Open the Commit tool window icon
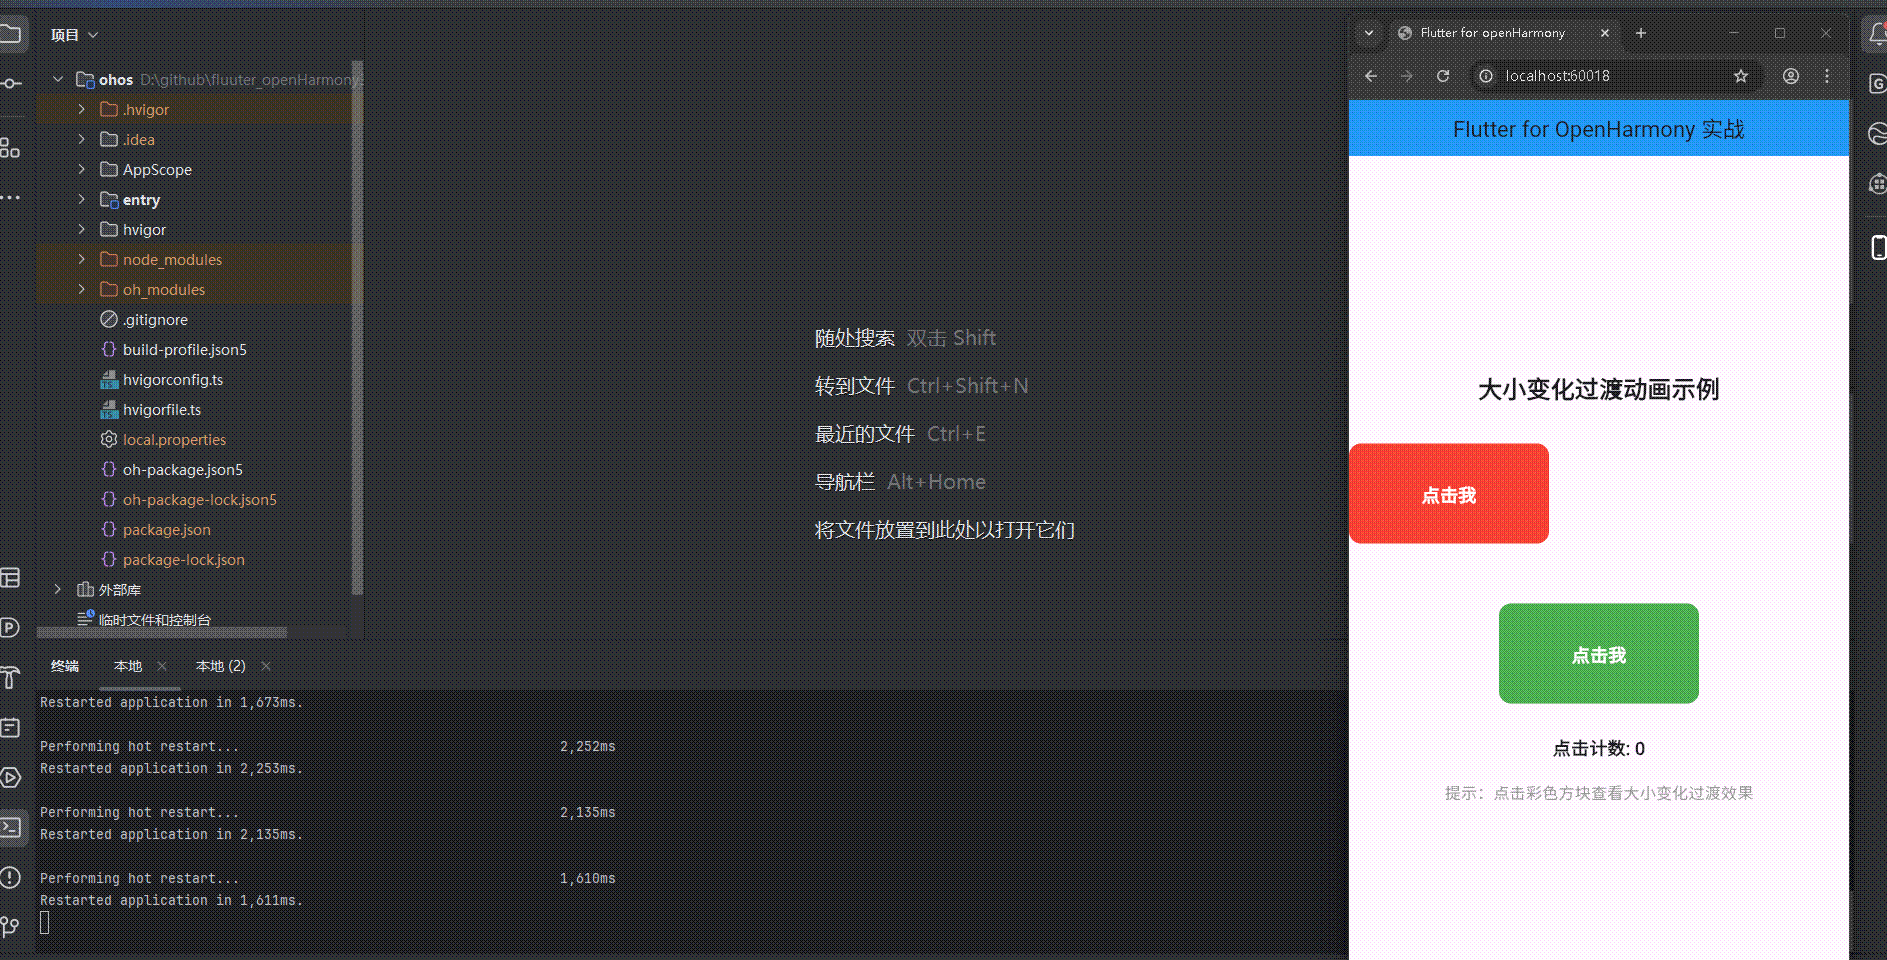Image resolution: width=1887 pixels, height=960 pixels. [10, 84]
